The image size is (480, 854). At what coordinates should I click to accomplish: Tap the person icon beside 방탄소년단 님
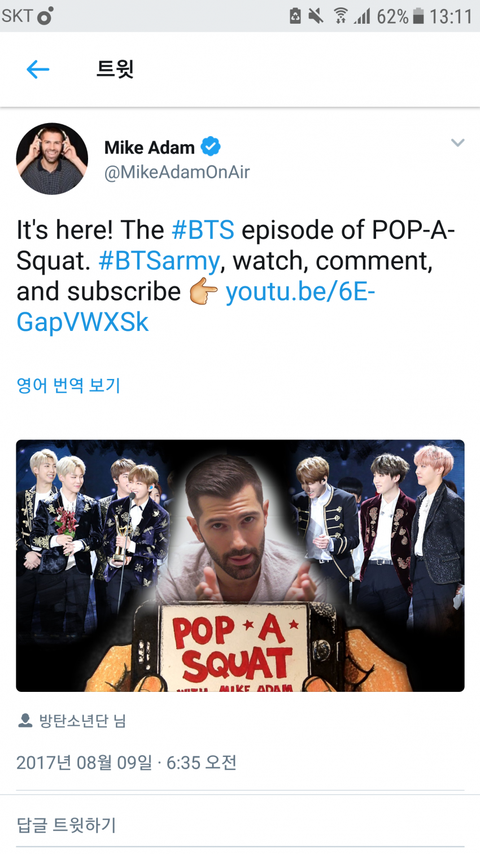point(25,721)
